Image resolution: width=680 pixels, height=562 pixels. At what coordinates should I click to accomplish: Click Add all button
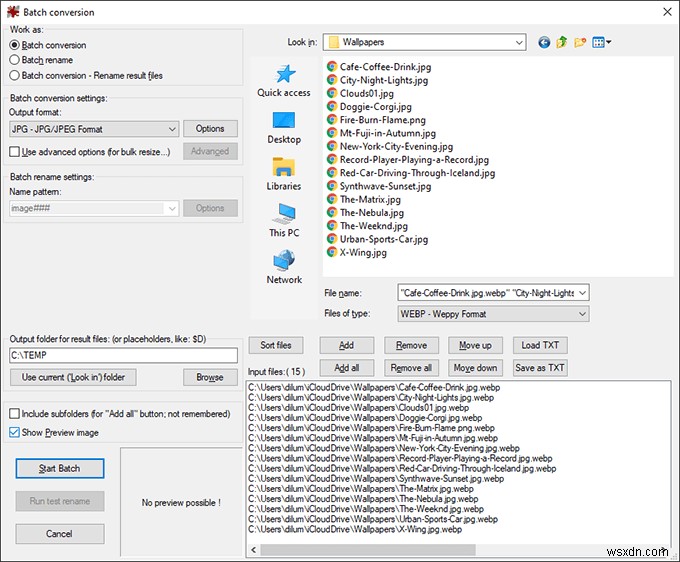coord(347,368)
